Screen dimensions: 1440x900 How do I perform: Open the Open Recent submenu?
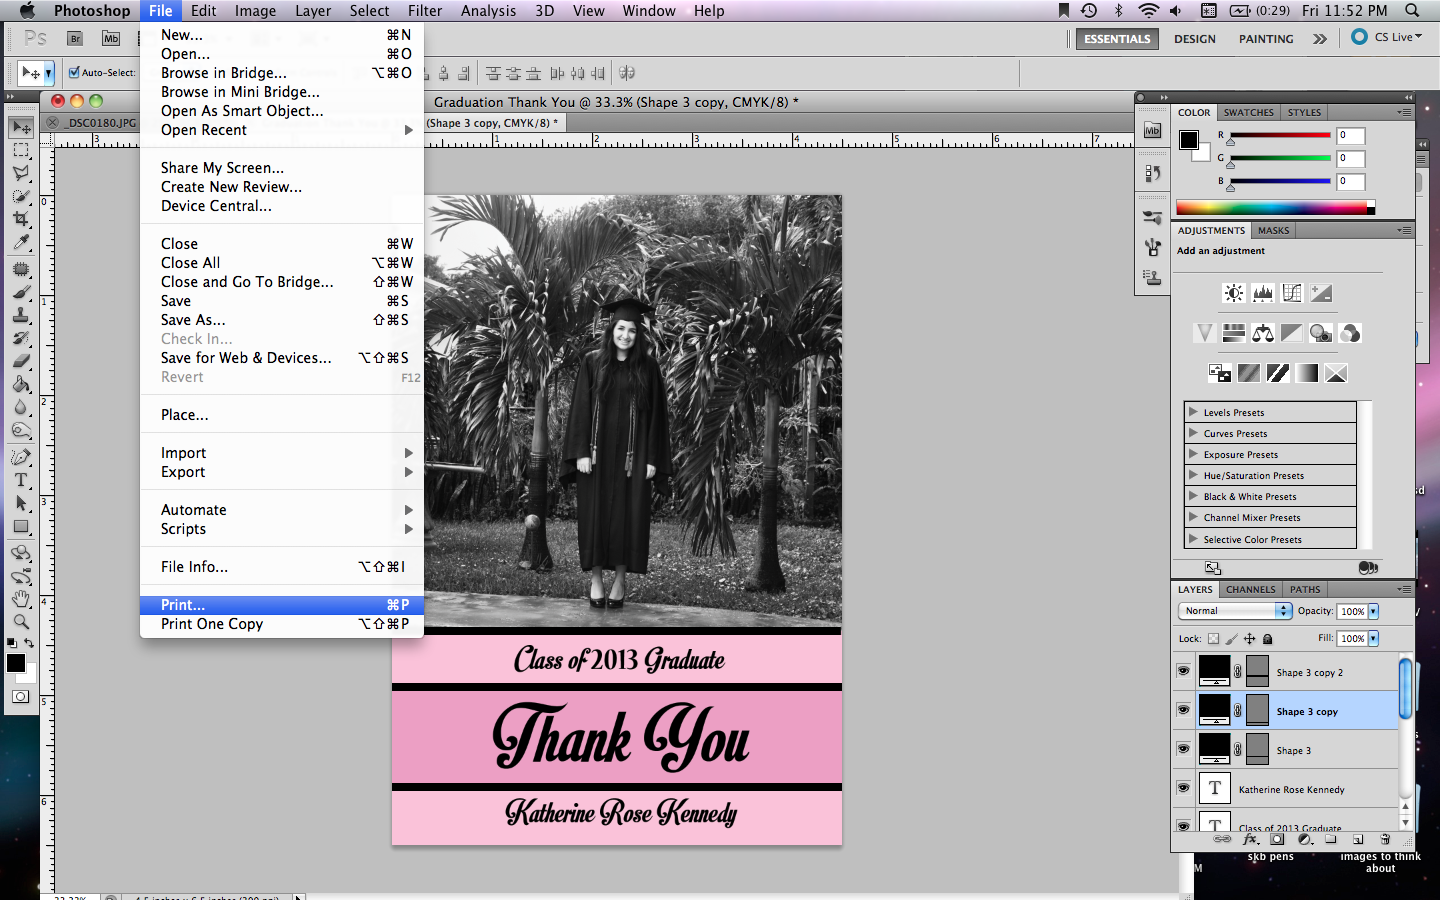[x=282, y=130]
